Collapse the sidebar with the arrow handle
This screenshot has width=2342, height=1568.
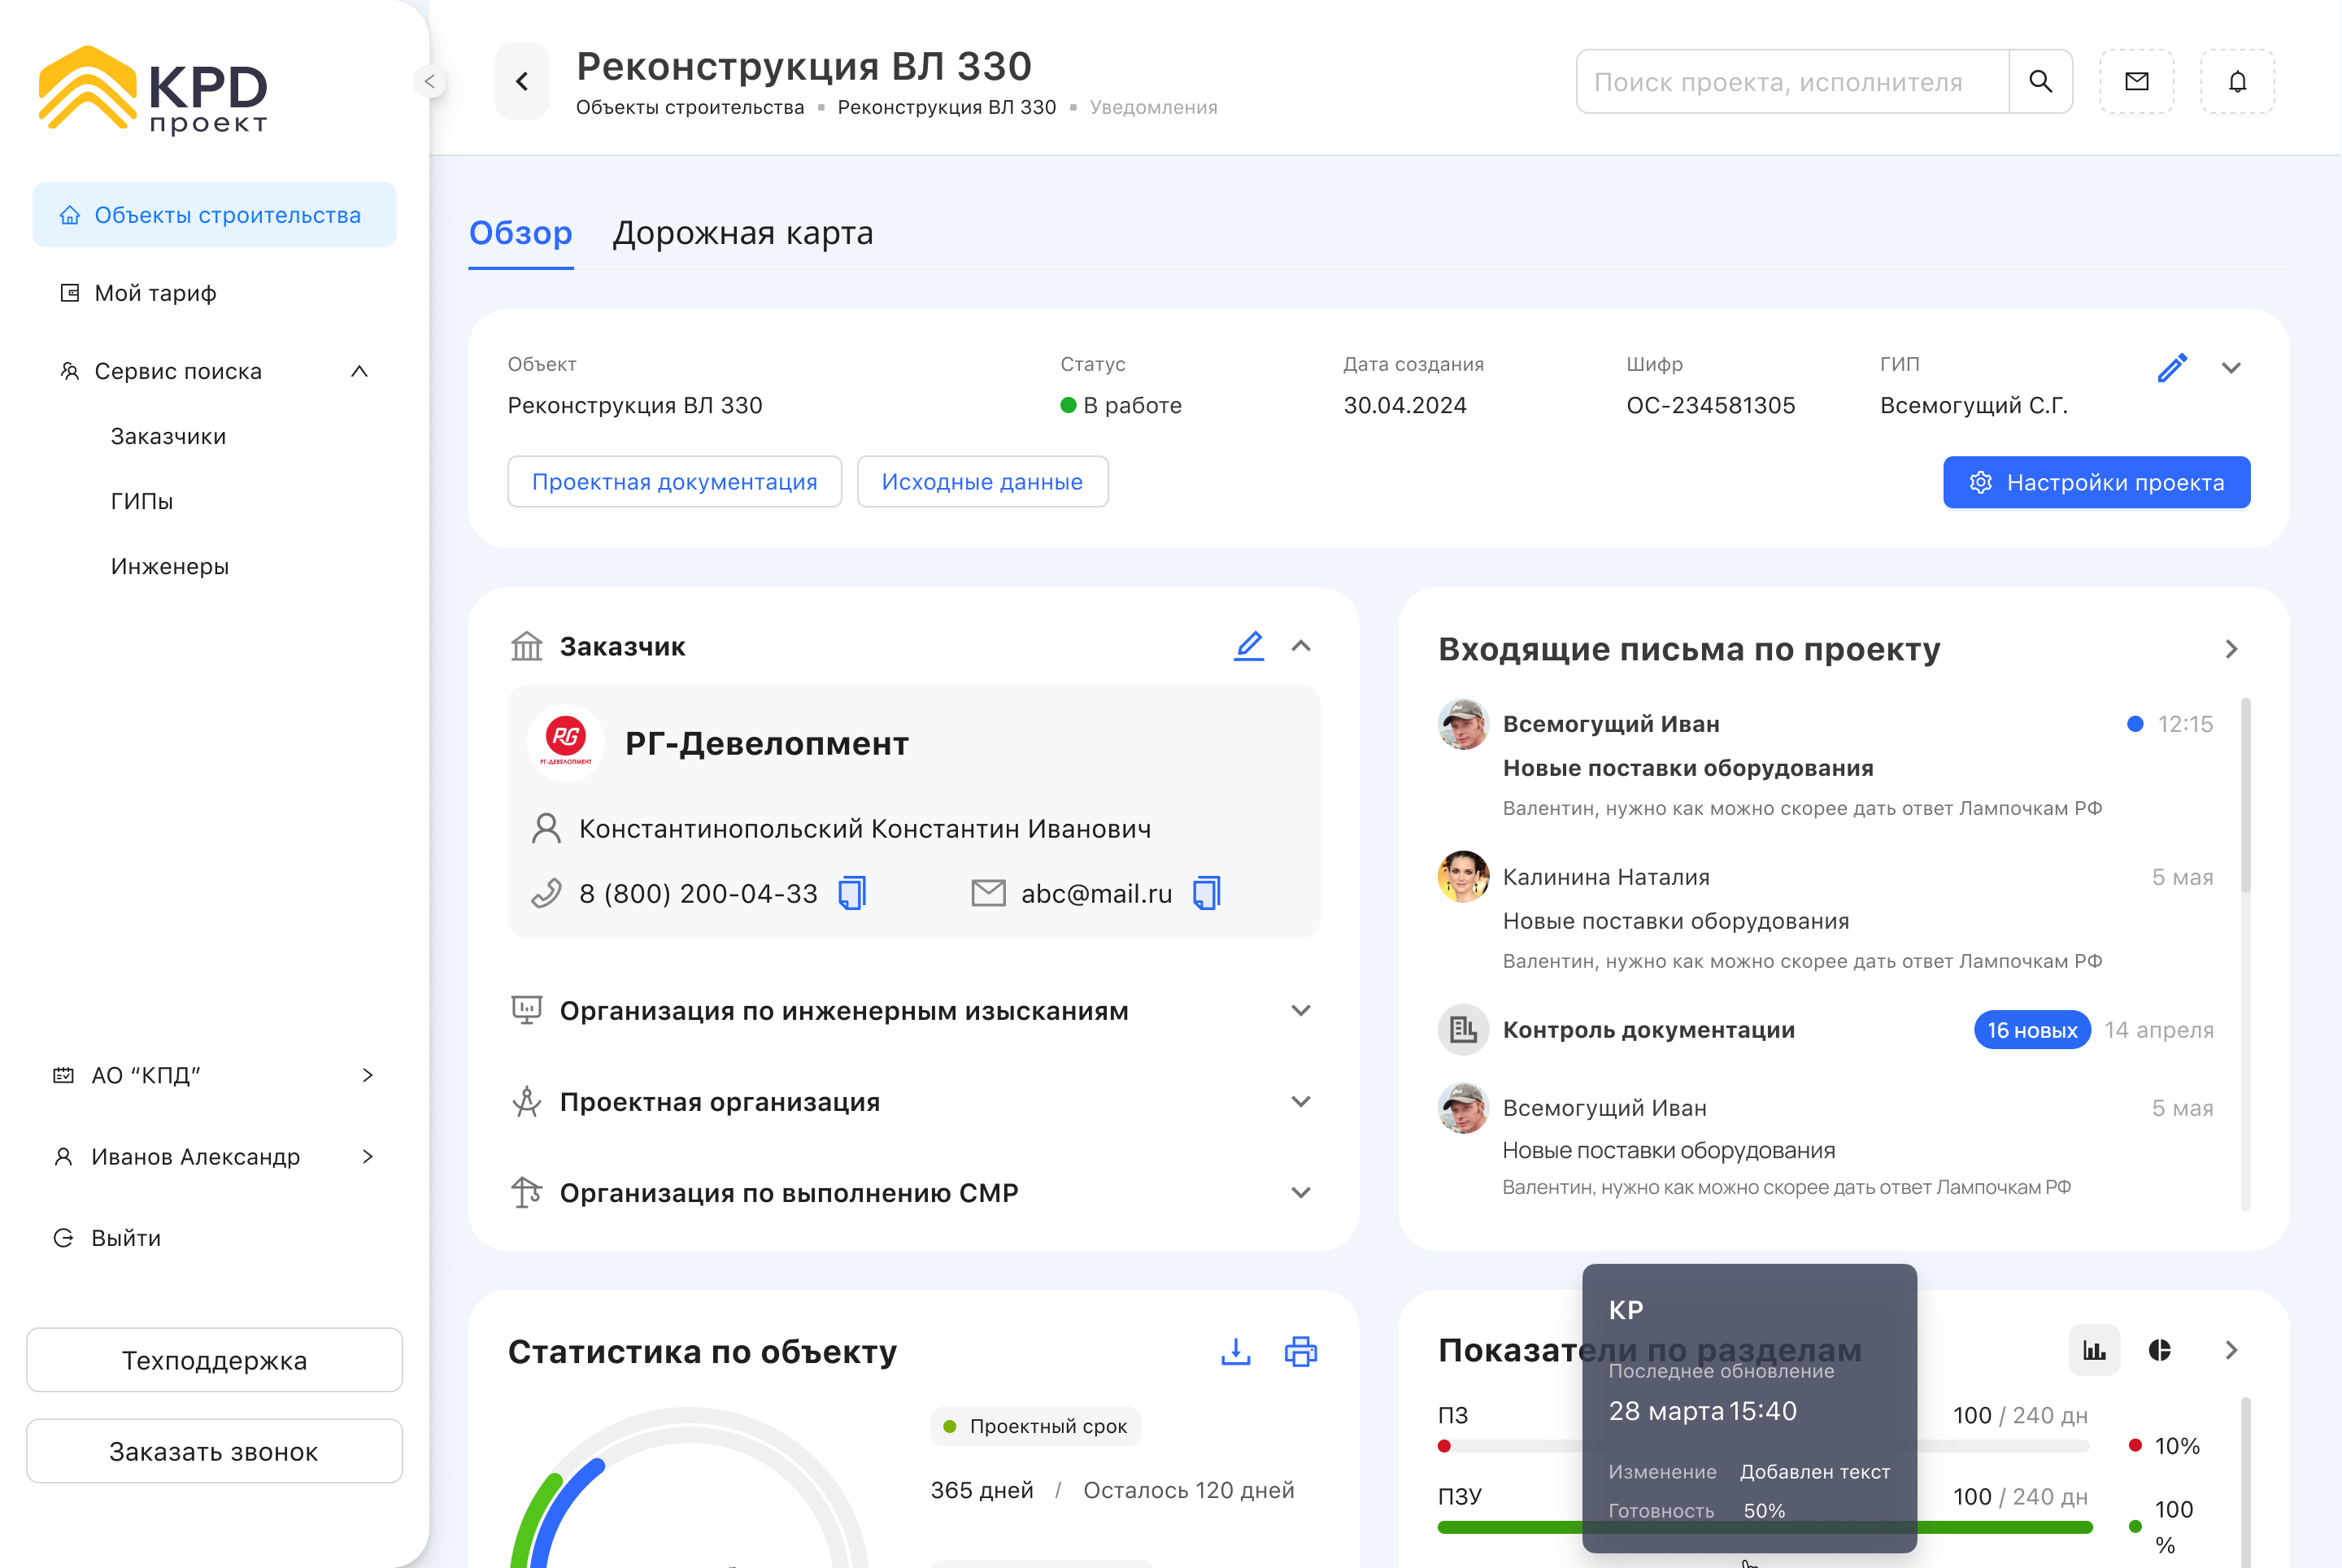pyautogui.click(x=429, y=81)
